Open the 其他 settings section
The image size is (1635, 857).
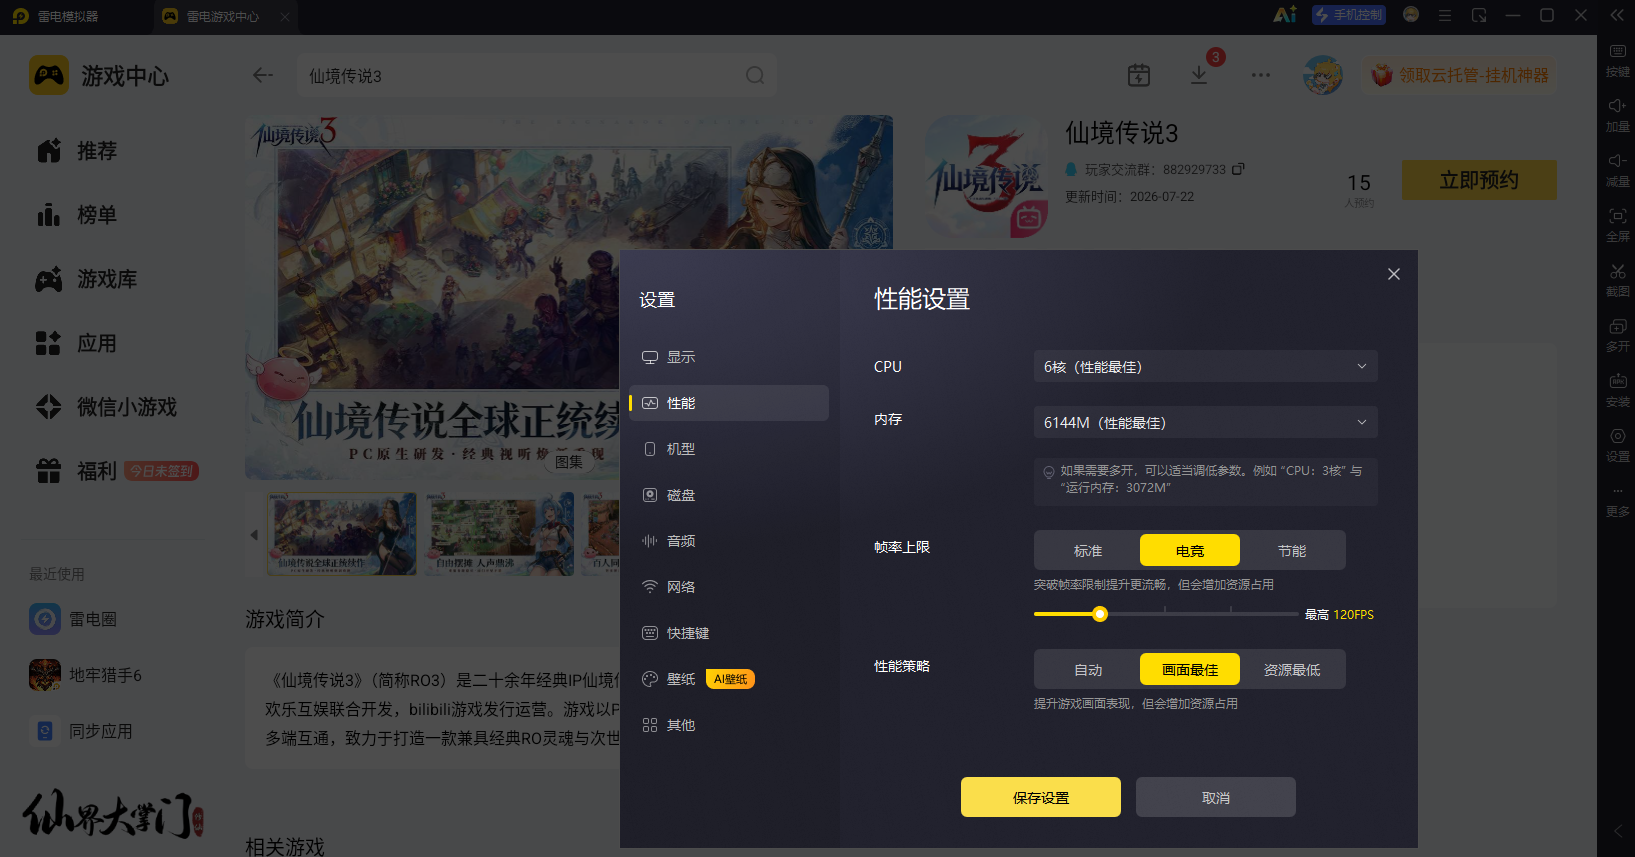pos(729,725)
